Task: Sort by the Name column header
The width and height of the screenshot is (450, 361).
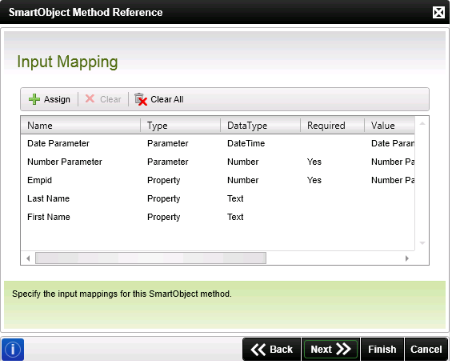Action: pyautogui.click(x=81, y=126)
